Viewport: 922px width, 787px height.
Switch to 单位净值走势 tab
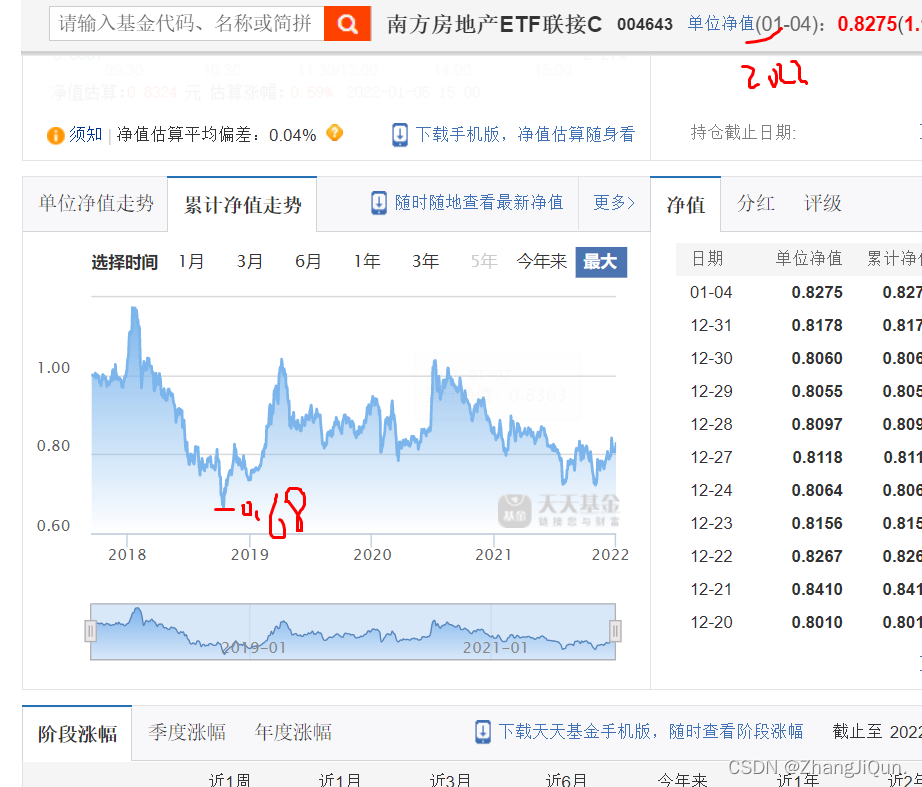coord(96,204)
